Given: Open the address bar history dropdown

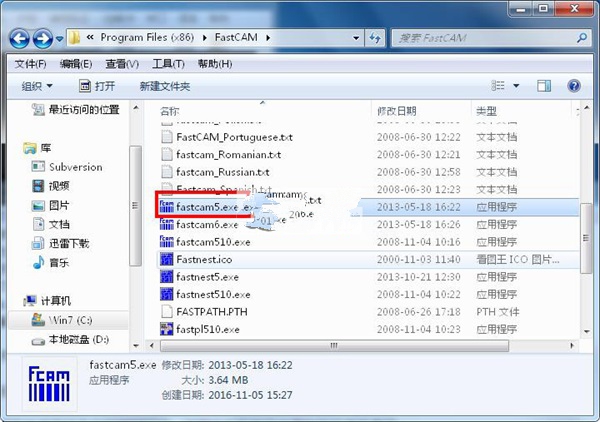Looking at the screenshot, I should click(356, 38).
